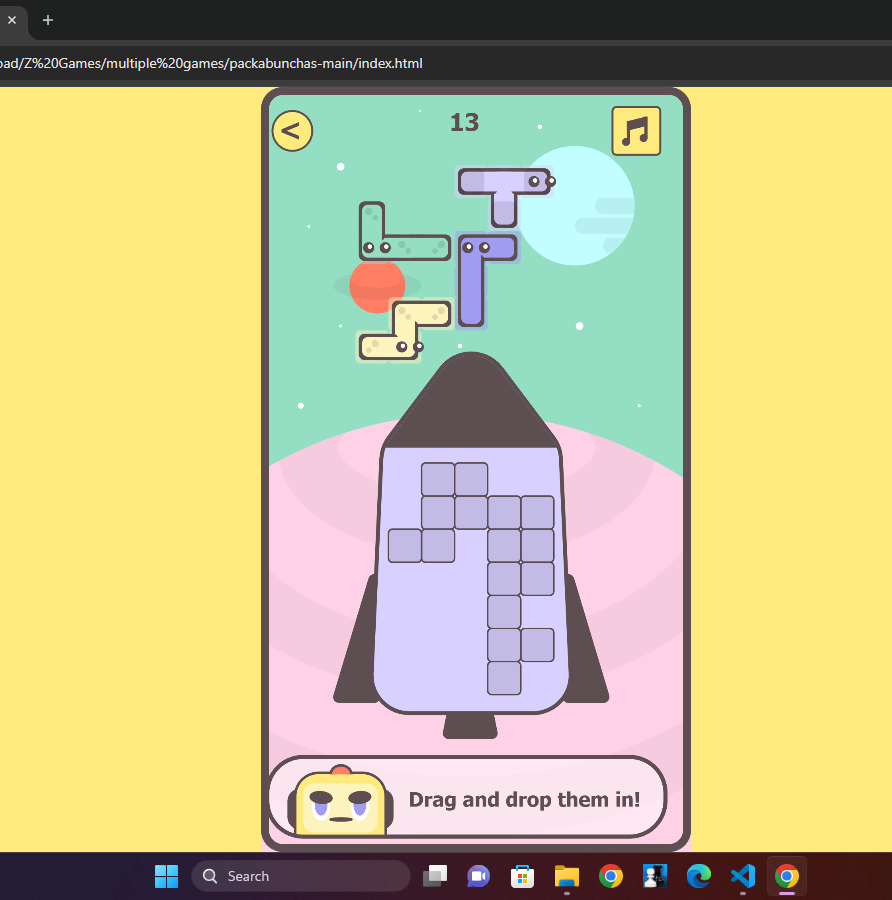Open the chess app on the taskbar

coord(654,876)
